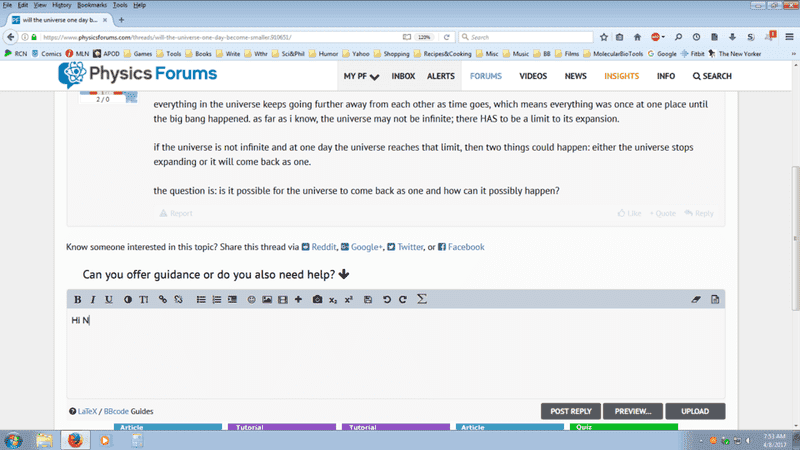Click the camera icon in editor
This screenshot has width=800, height=450.
[x=317, y=300]
